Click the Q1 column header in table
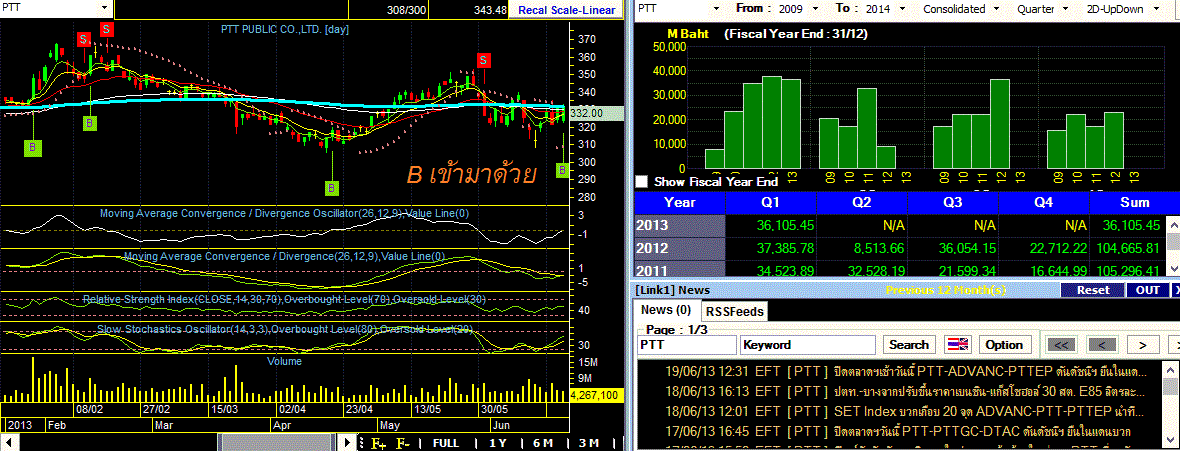Image resolution: width=1180 pixels, height=451 pixels. click(770, 203)
